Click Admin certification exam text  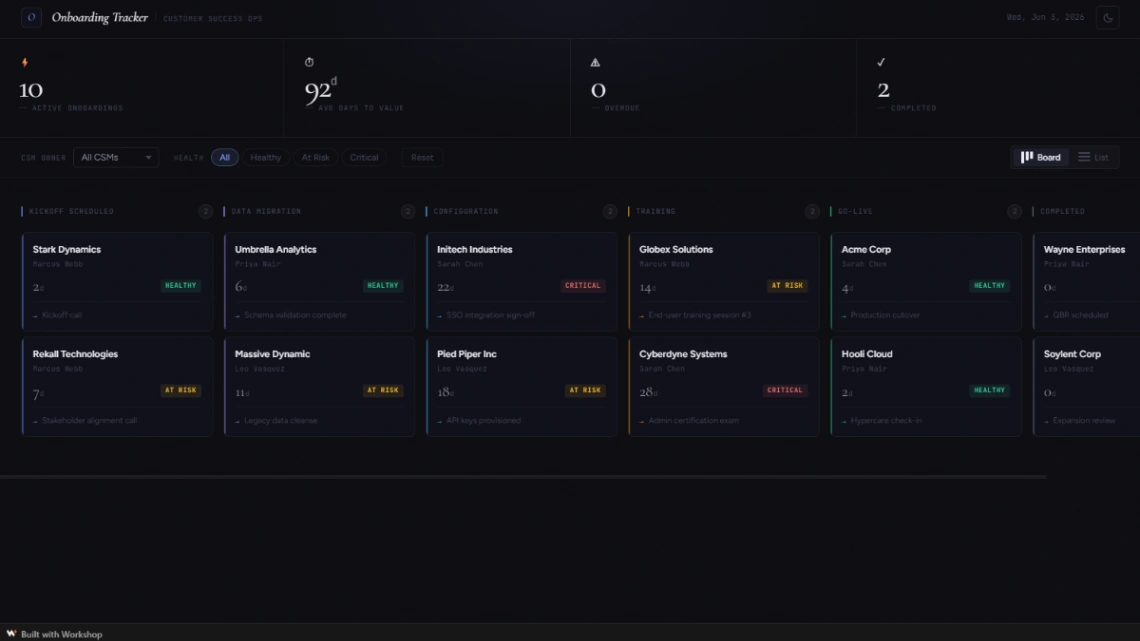point(694,421)
